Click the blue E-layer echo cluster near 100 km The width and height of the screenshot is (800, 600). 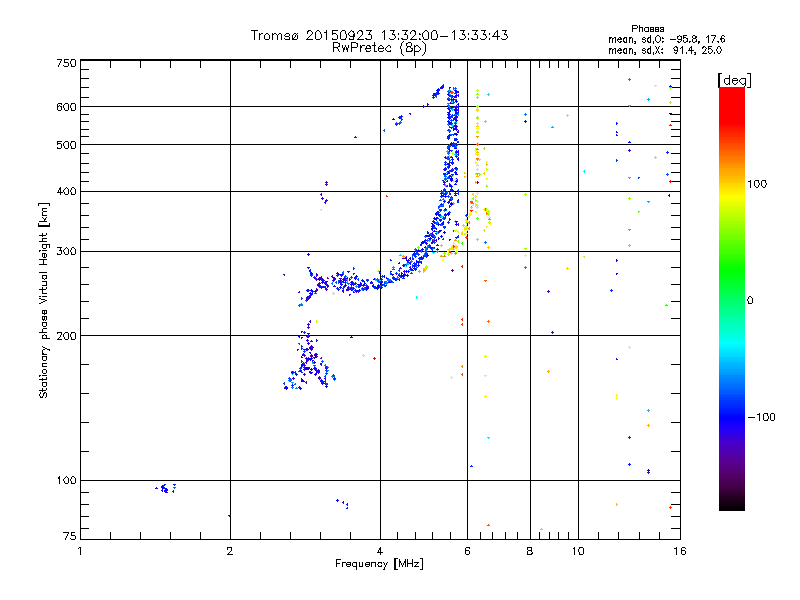(165, 488)
